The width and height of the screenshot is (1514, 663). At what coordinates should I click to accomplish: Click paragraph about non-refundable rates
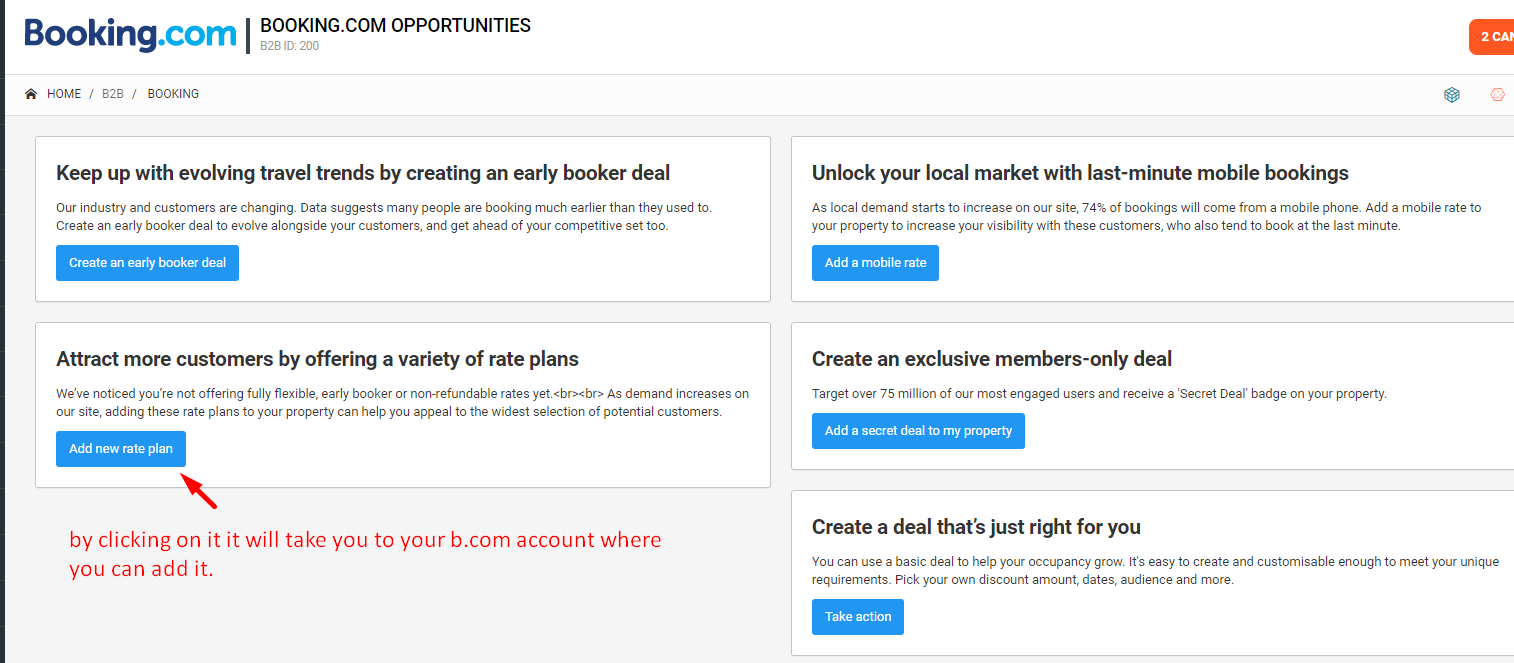pyautogui.click(x=402, y=403)
